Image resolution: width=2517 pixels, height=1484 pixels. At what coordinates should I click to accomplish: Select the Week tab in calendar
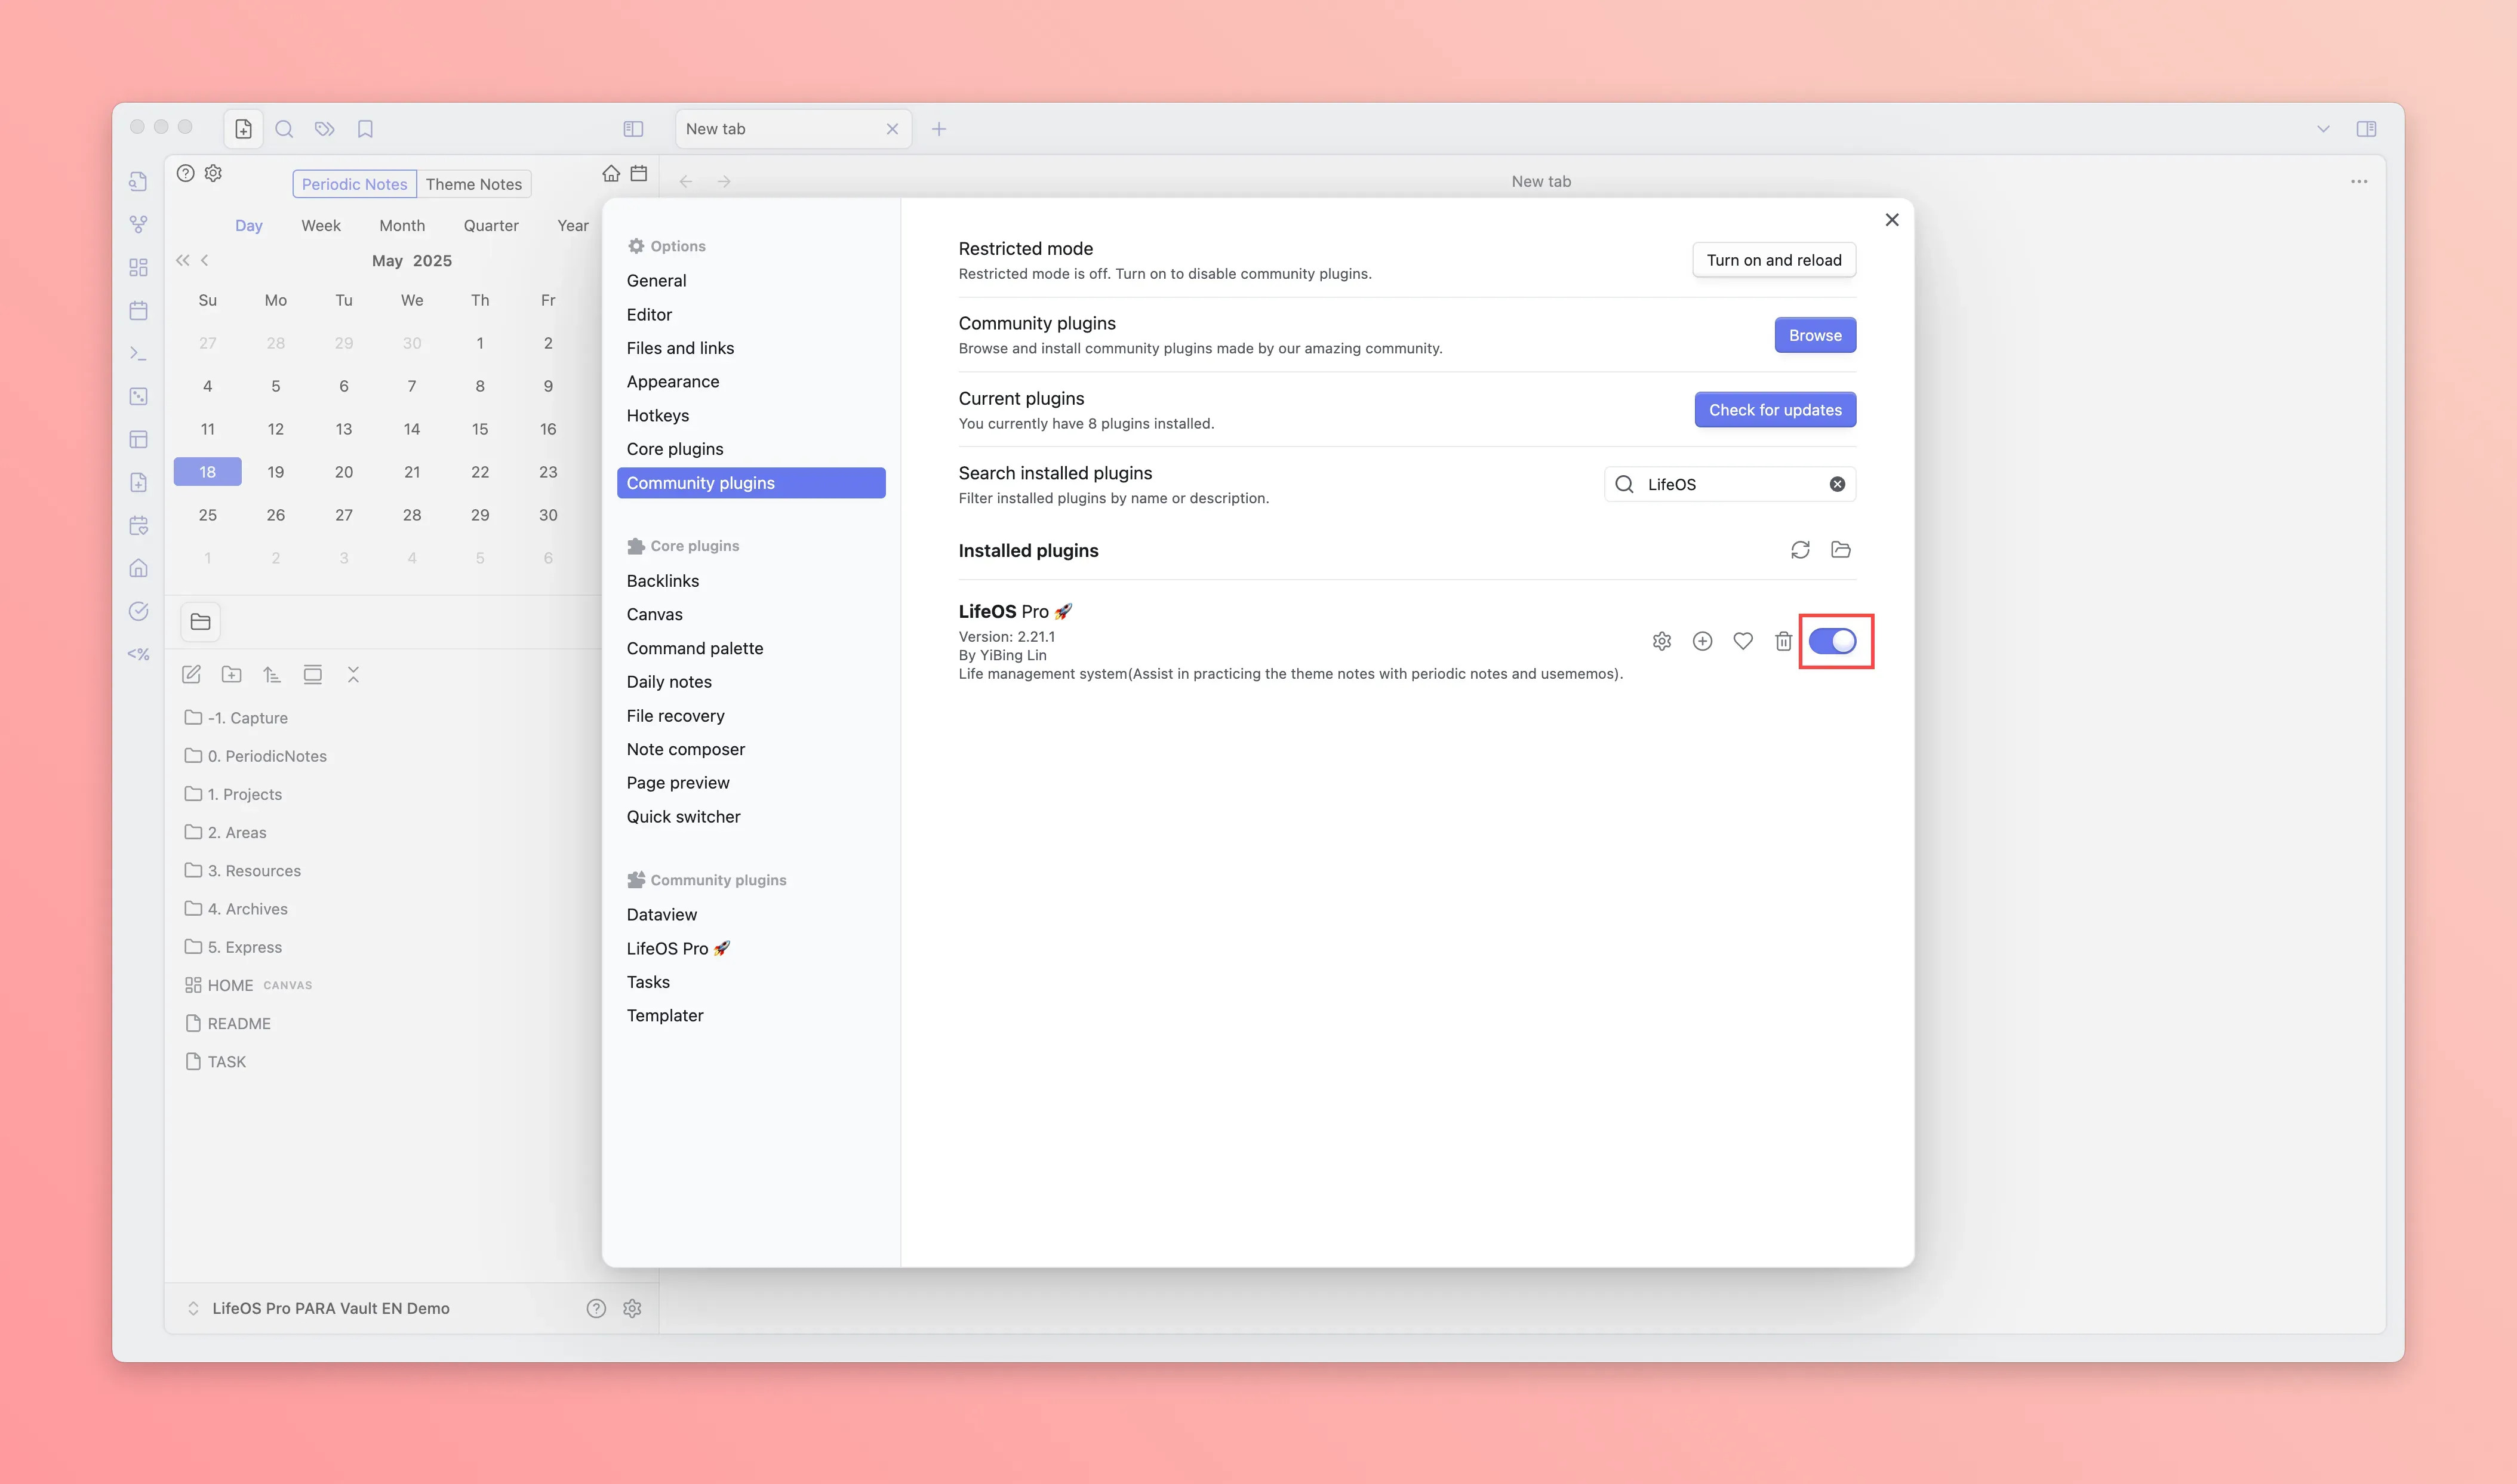tap(320, 226)
